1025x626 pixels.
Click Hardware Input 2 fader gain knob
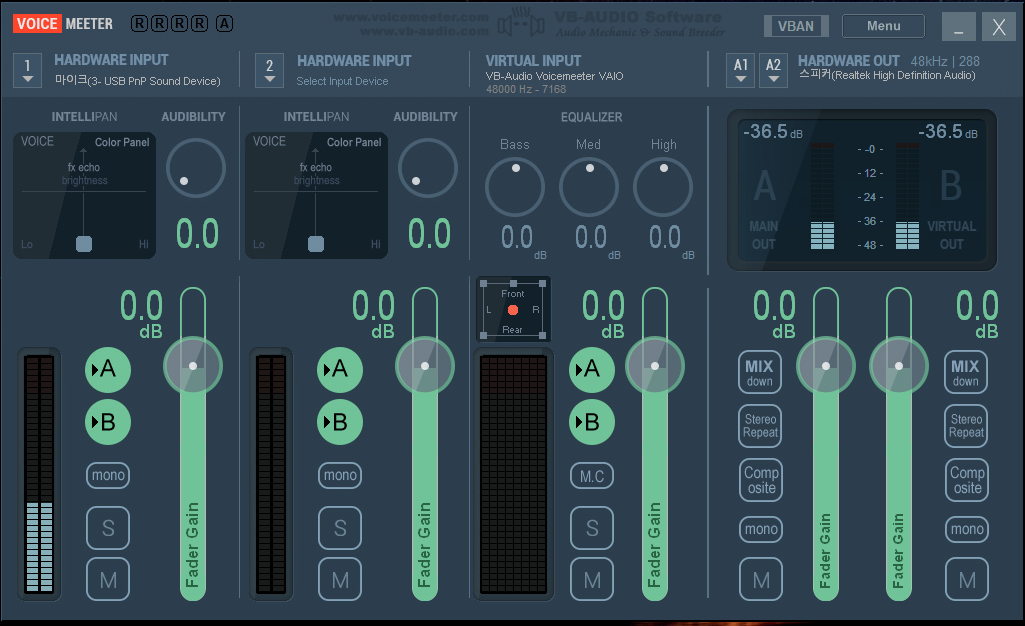425,366
